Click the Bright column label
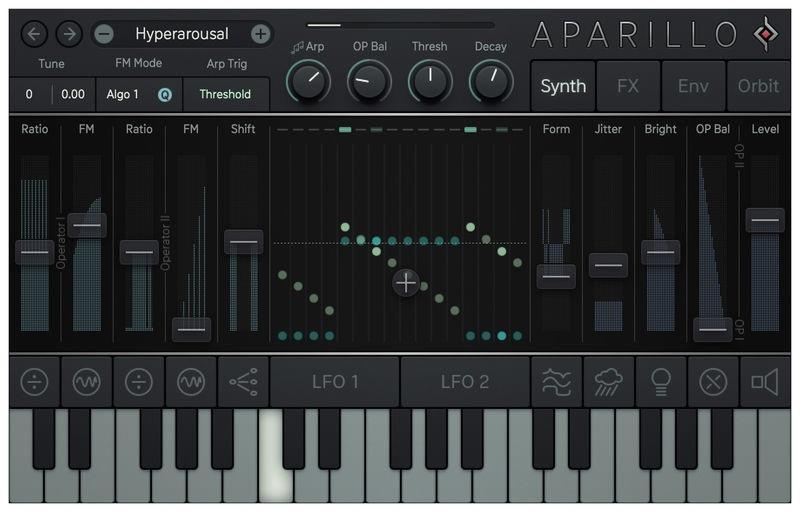This screenshot has width=800, height=512. coord(660,129)
